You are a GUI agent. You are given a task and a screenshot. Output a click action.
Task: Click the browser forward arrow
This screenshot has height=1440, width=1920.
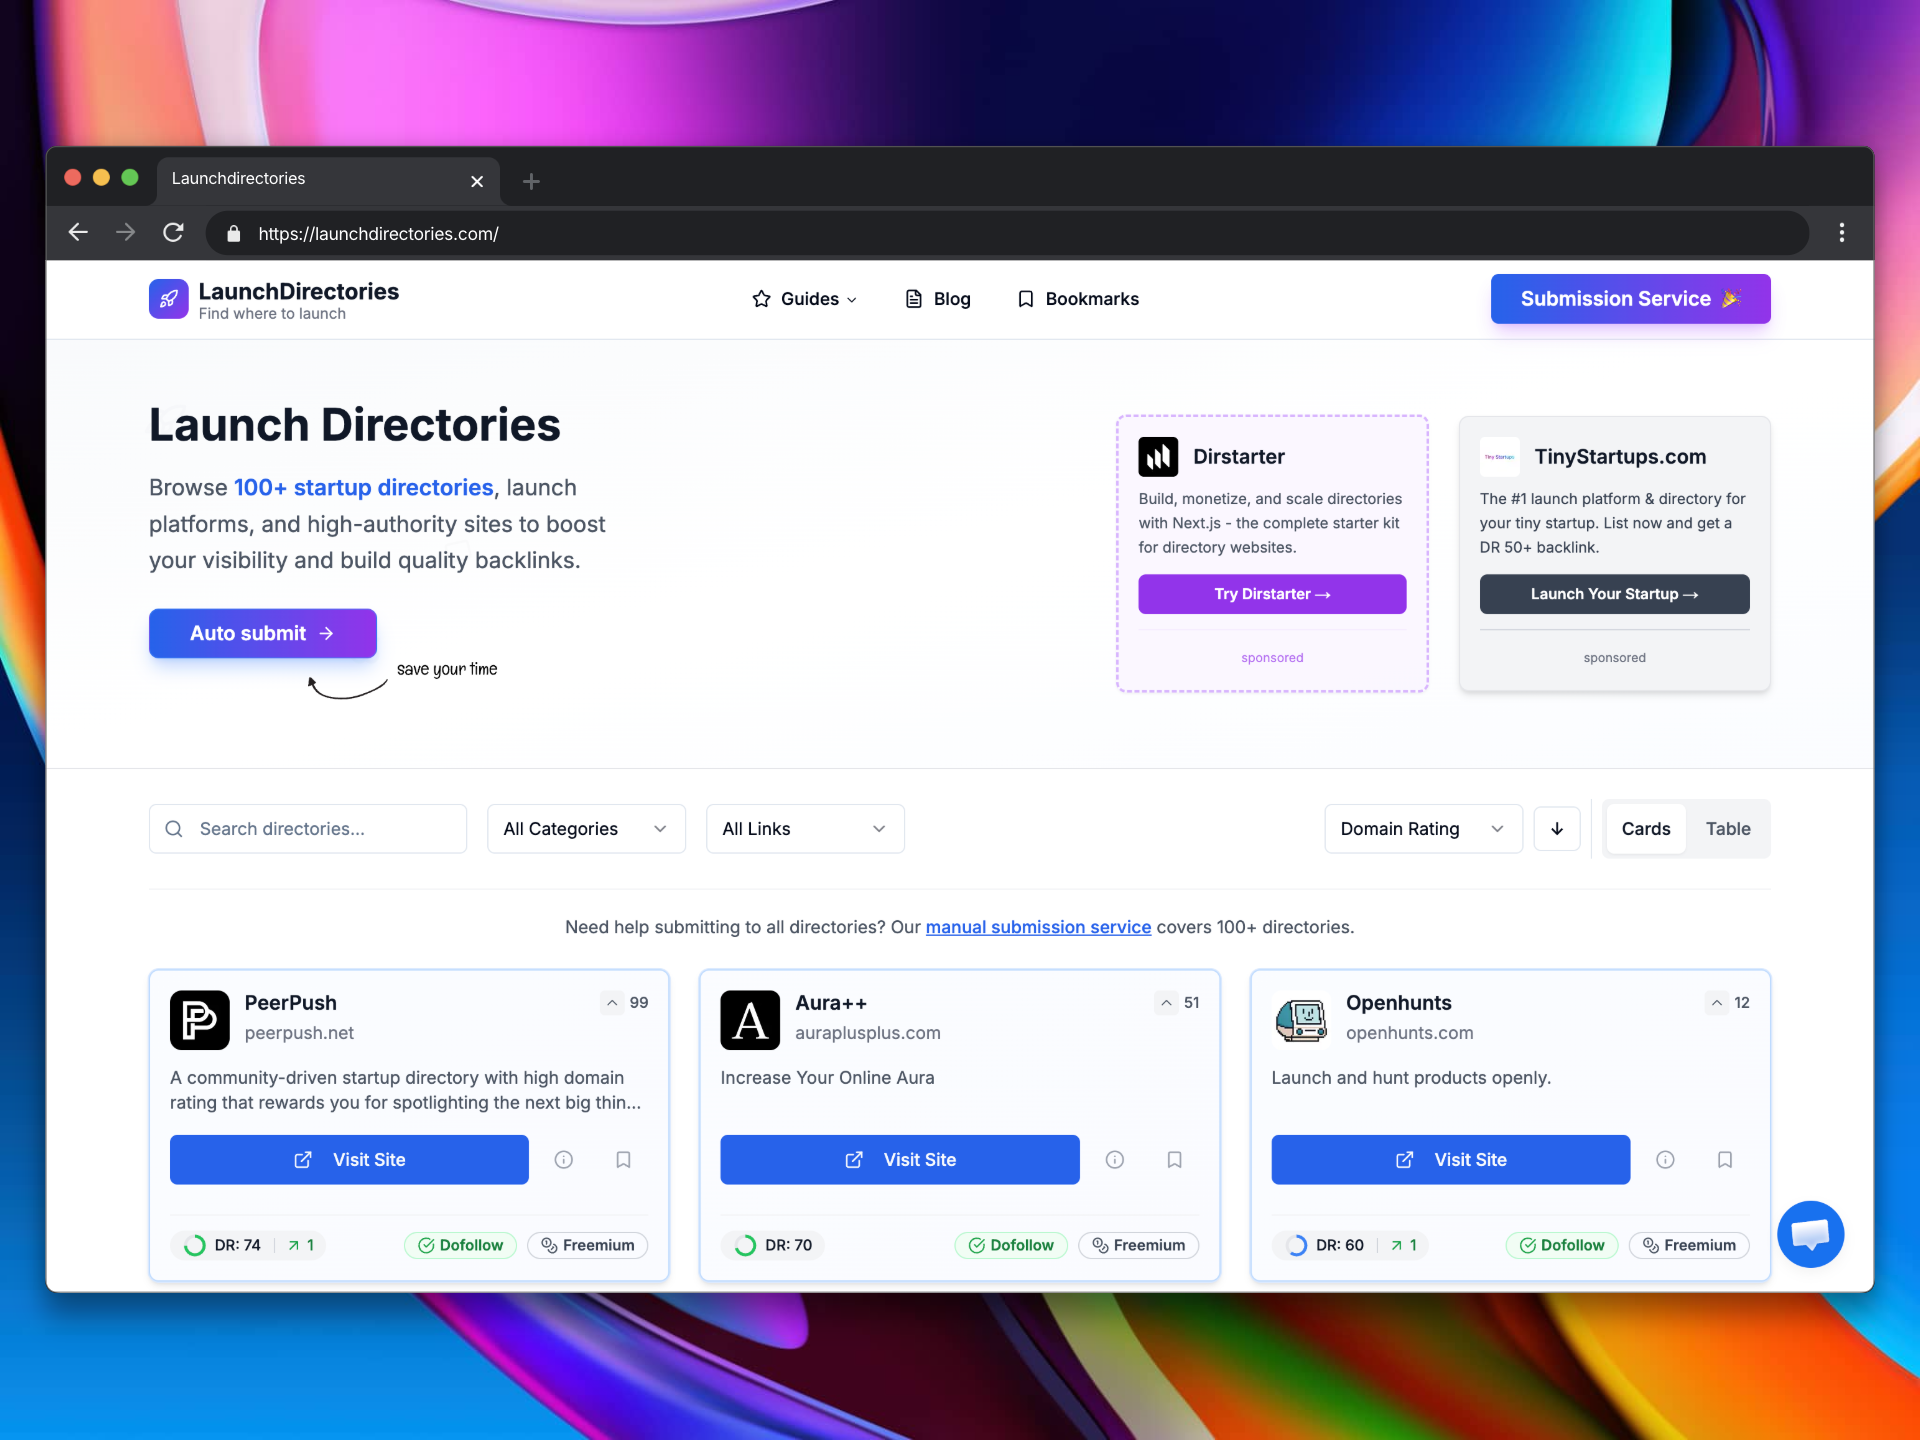coord(125,233)
